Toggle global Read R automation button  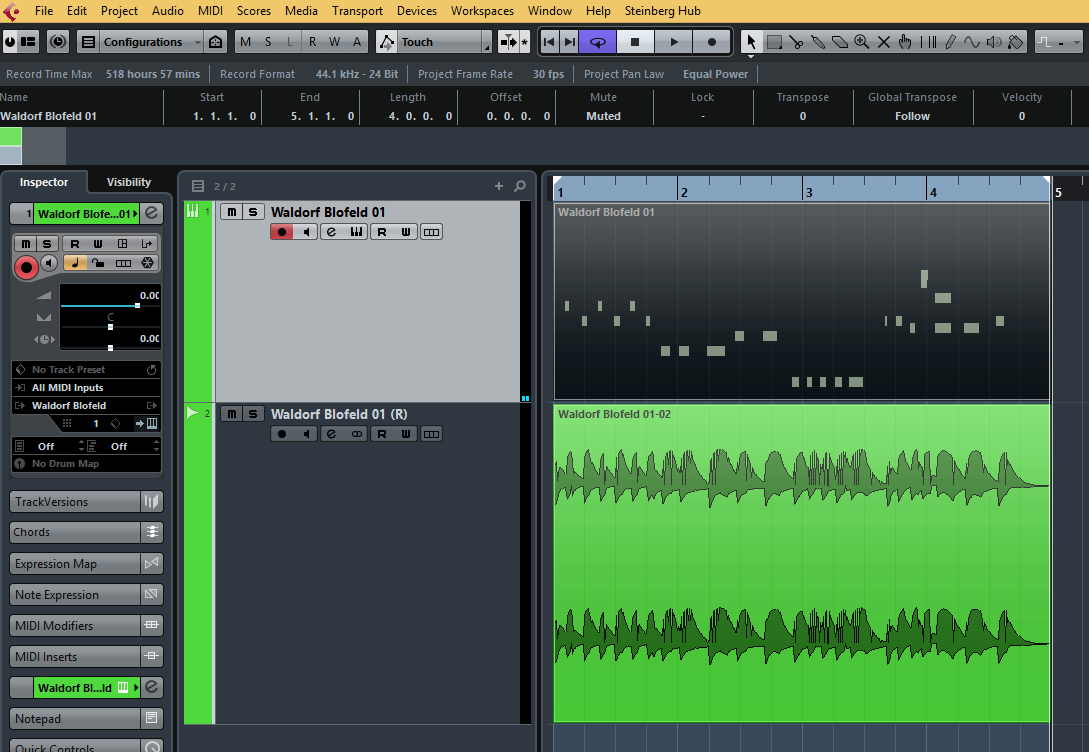pyautogui.click(x=312, y=42)
